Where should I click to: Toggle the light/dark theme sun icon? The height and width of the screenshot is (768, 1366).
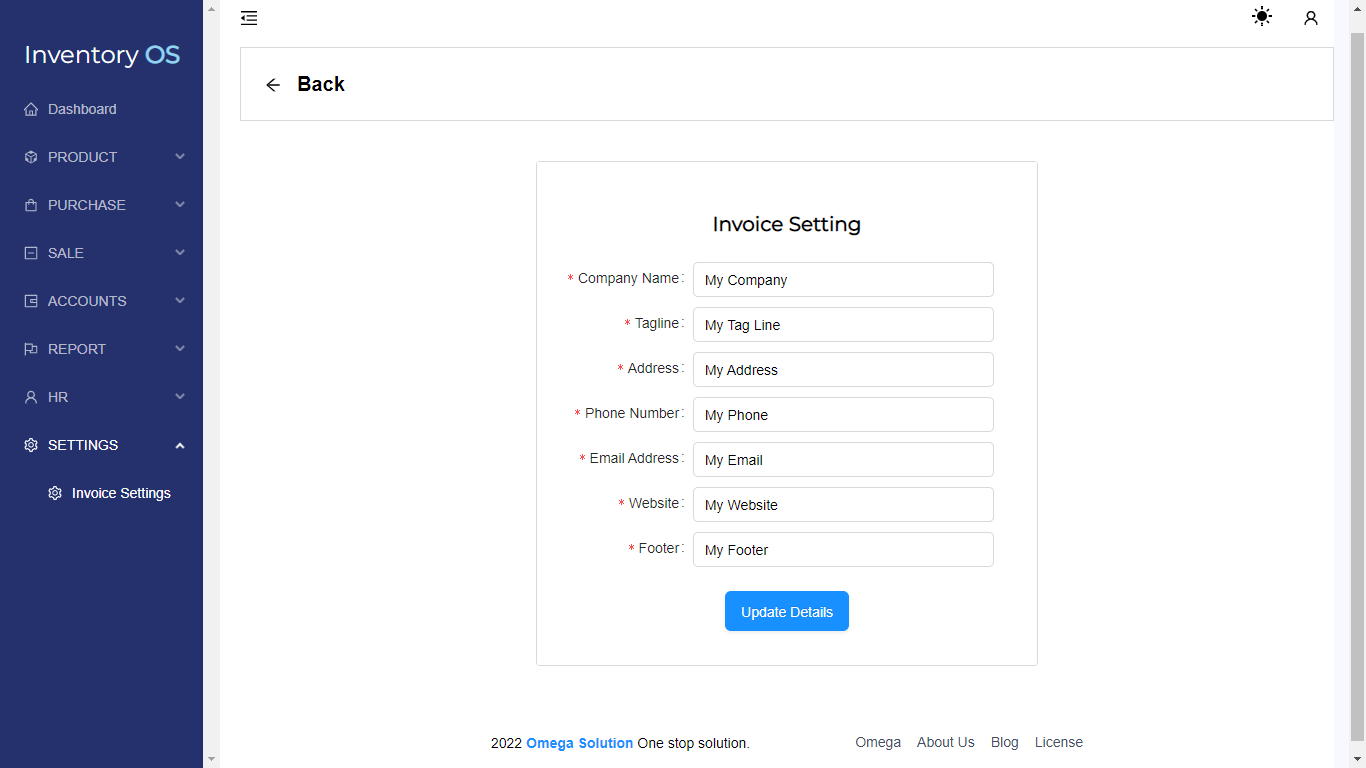[1261, 16]
